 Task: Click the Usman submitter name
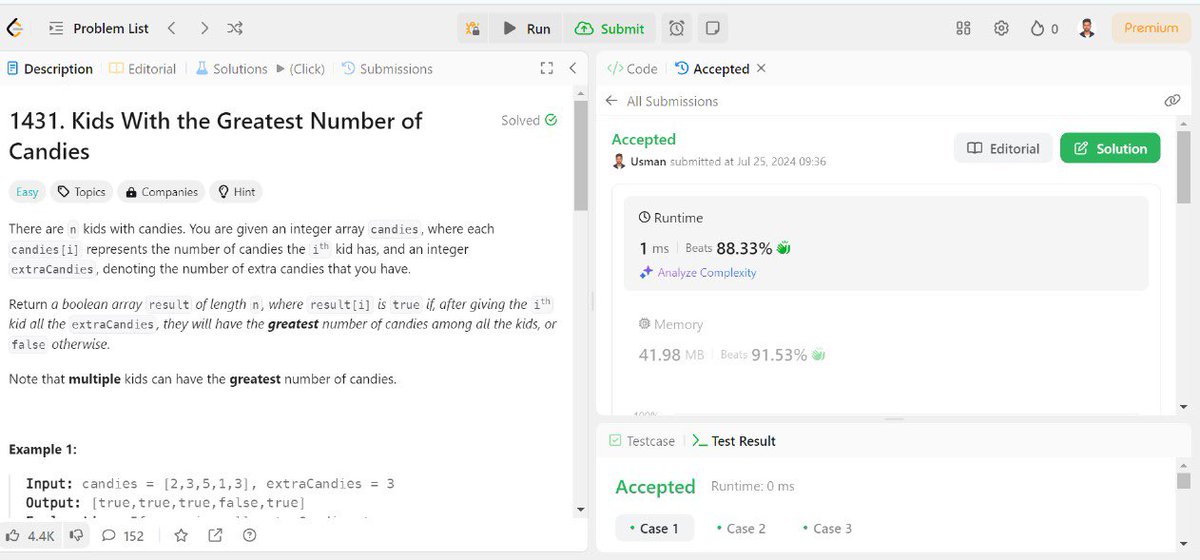[648, 162]
